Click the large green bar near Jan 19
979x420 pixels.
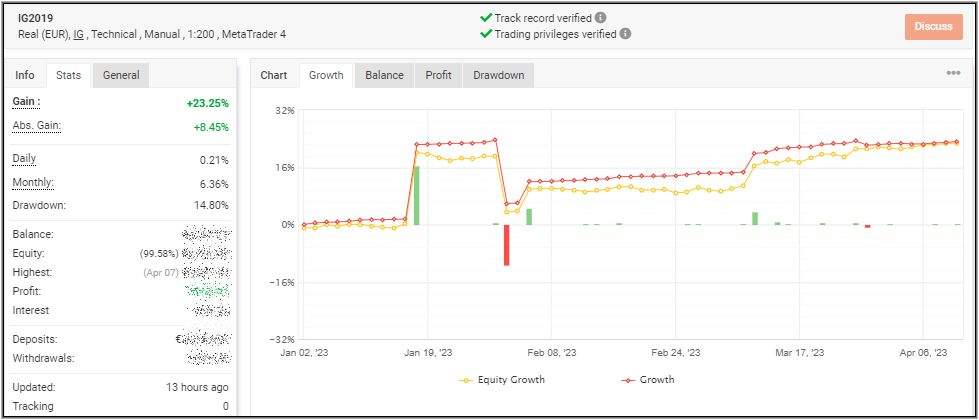coord(416,195)
